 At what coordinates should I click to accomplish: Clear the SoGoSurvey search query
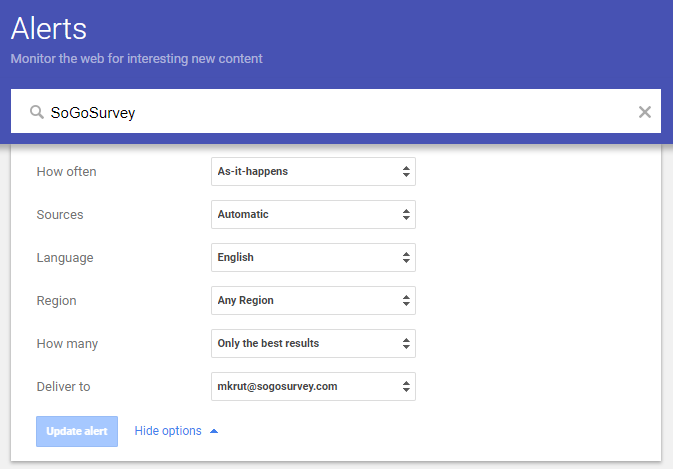tap(645, 112)
